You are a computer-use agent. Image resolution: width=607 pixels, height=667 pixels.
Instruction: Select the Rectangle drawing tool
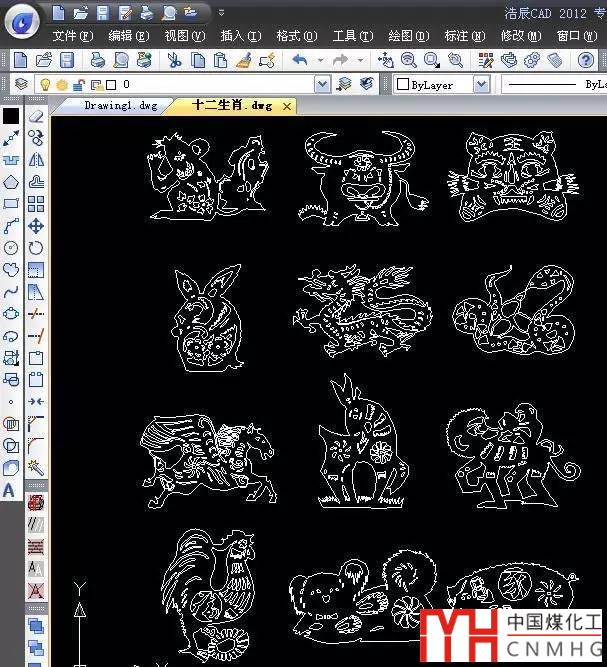(11, 204)
